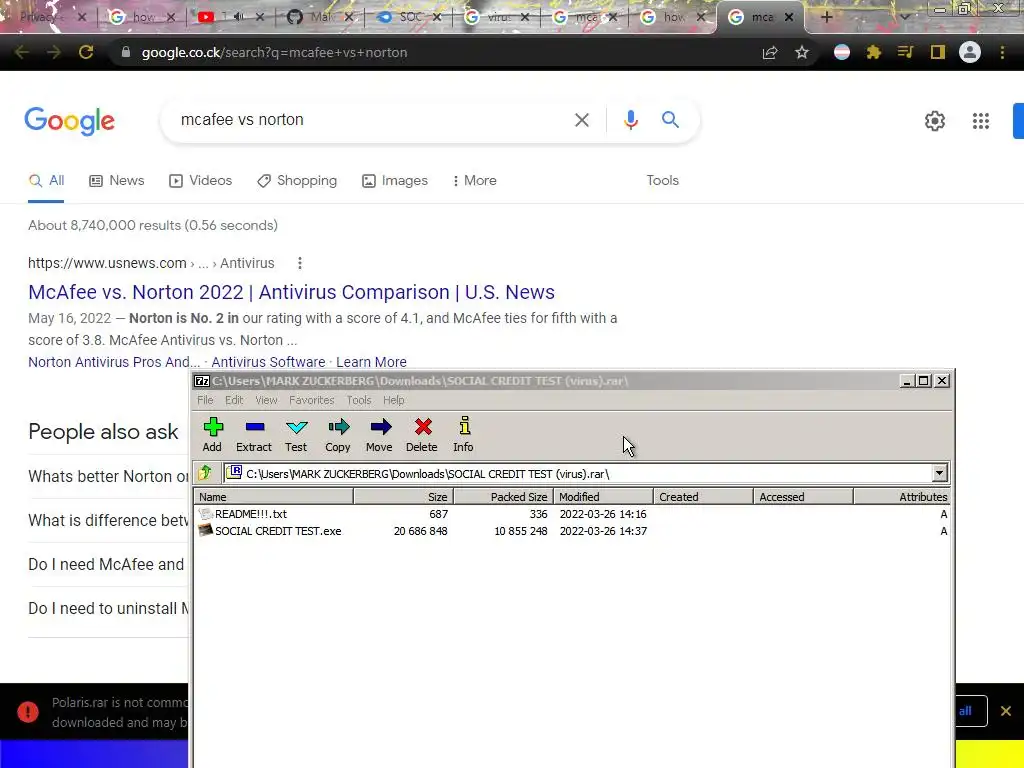Open Chrome side panel icon
The width and height of the screenshot is (1024, 768).
pos(938,52)
